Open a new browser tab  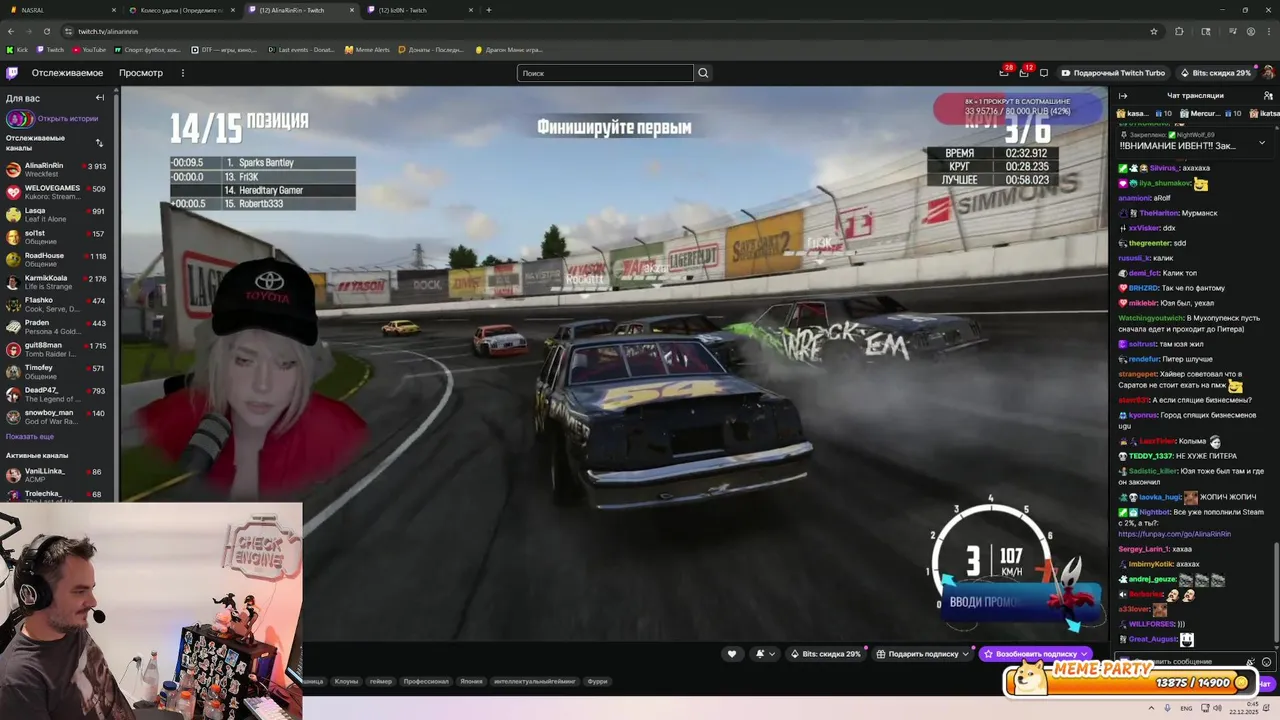(488, 10)
